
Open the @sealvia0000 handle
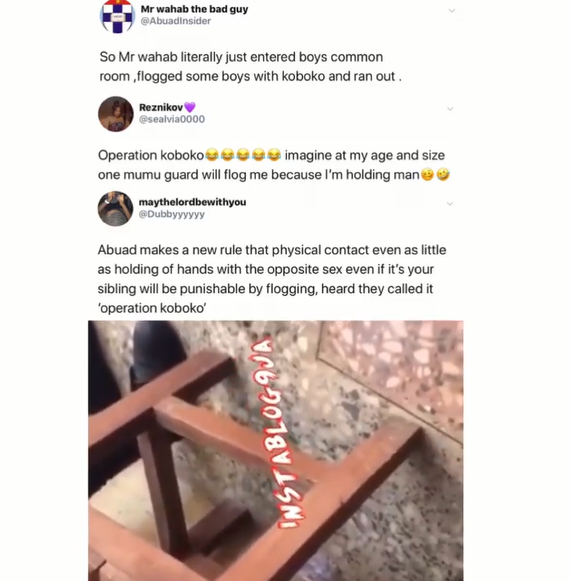coord(172,119)
